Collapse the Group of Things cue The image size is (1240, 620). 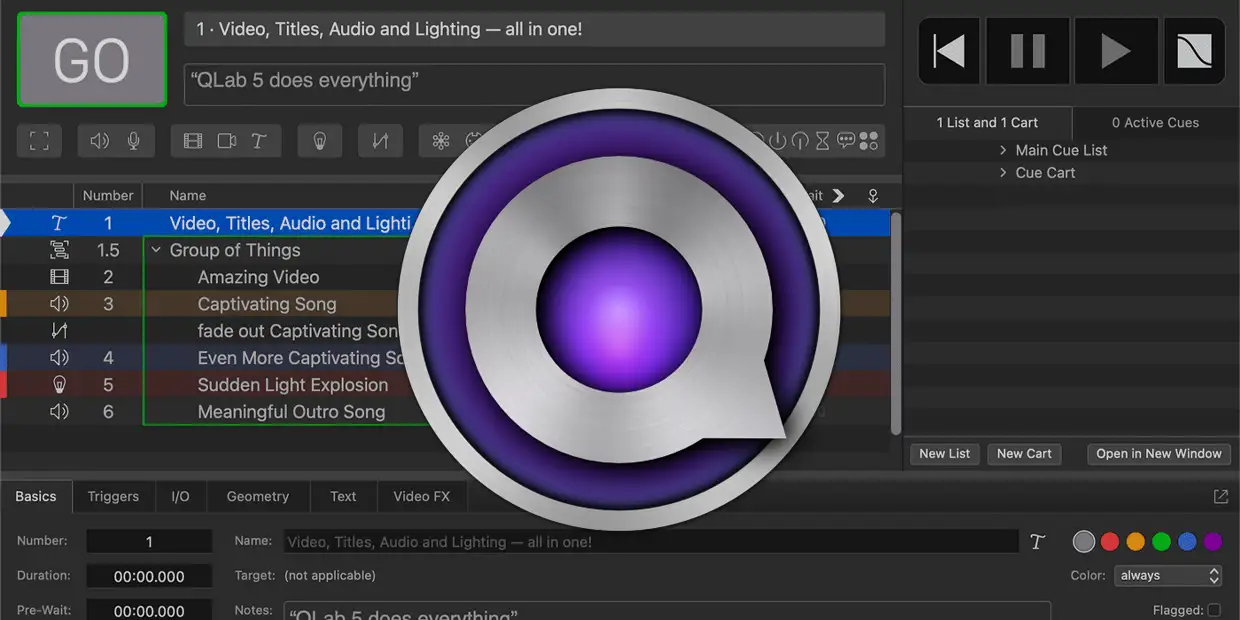[156, 250]
